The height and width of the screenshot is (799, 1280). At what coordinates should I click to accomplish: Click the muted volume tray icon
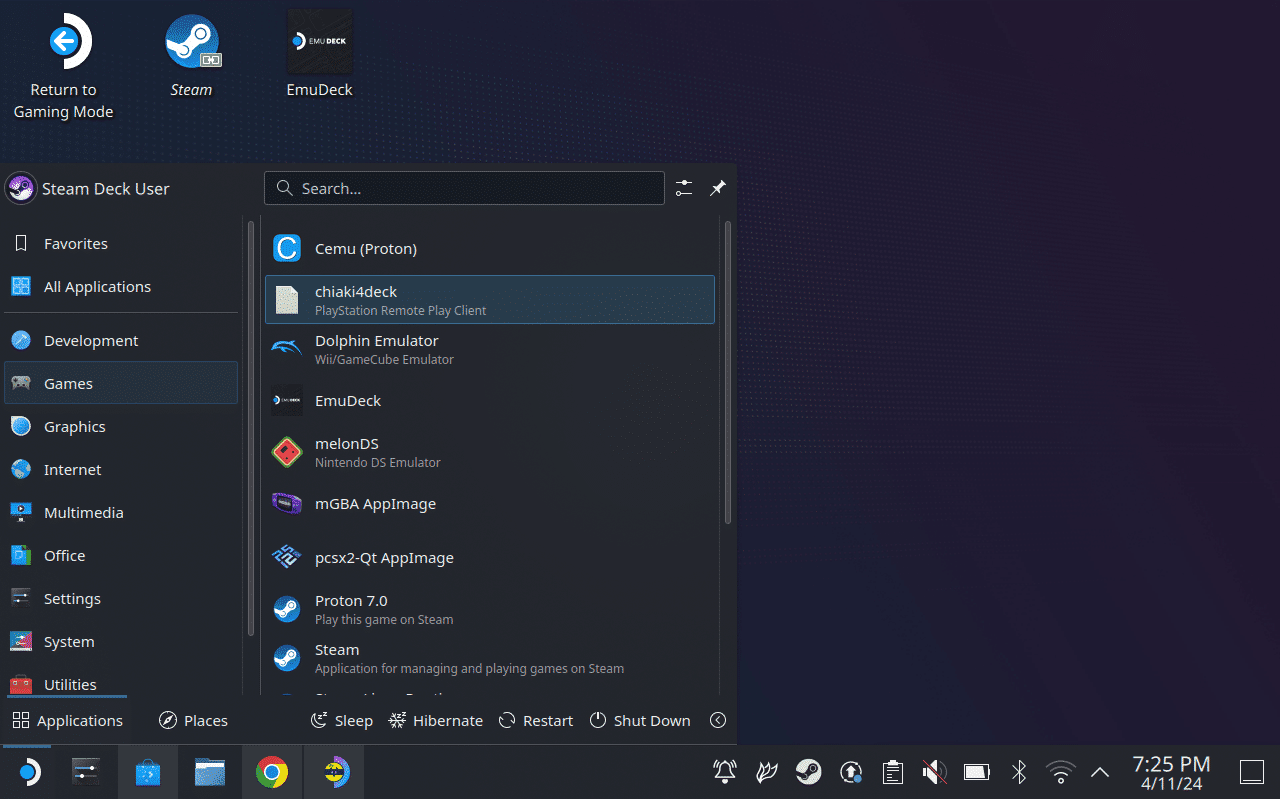pos(934,772)
